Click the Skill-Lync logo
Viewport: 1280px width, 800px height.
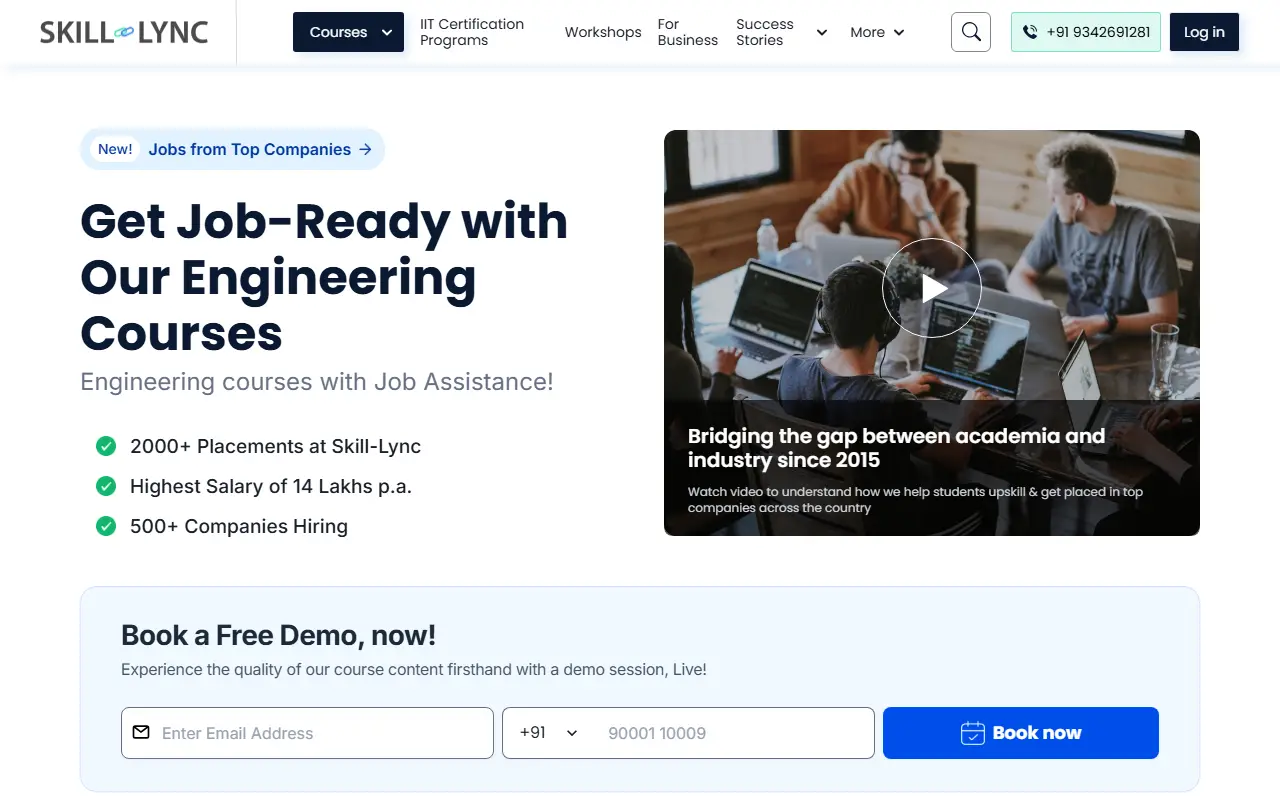(124, 32)
